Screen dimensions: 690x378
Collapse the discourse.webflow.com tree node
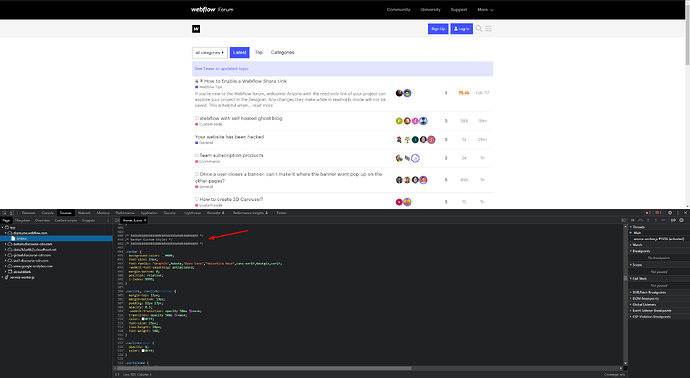(5, 233)
